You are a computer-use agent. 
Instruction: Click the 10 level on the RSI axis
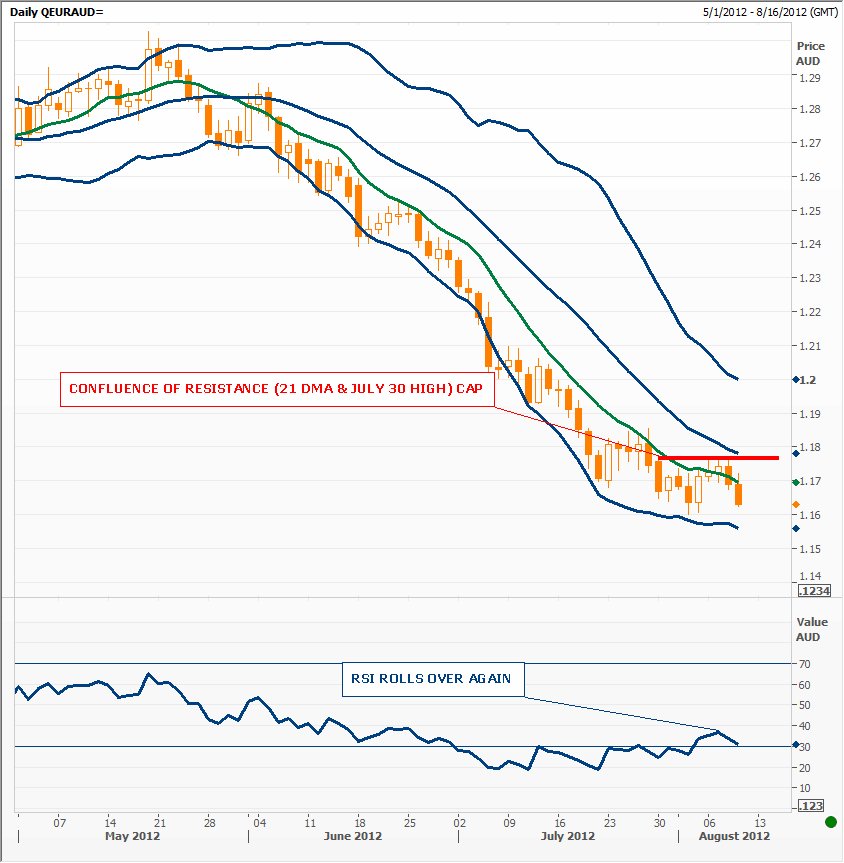[x=804, y=788]
